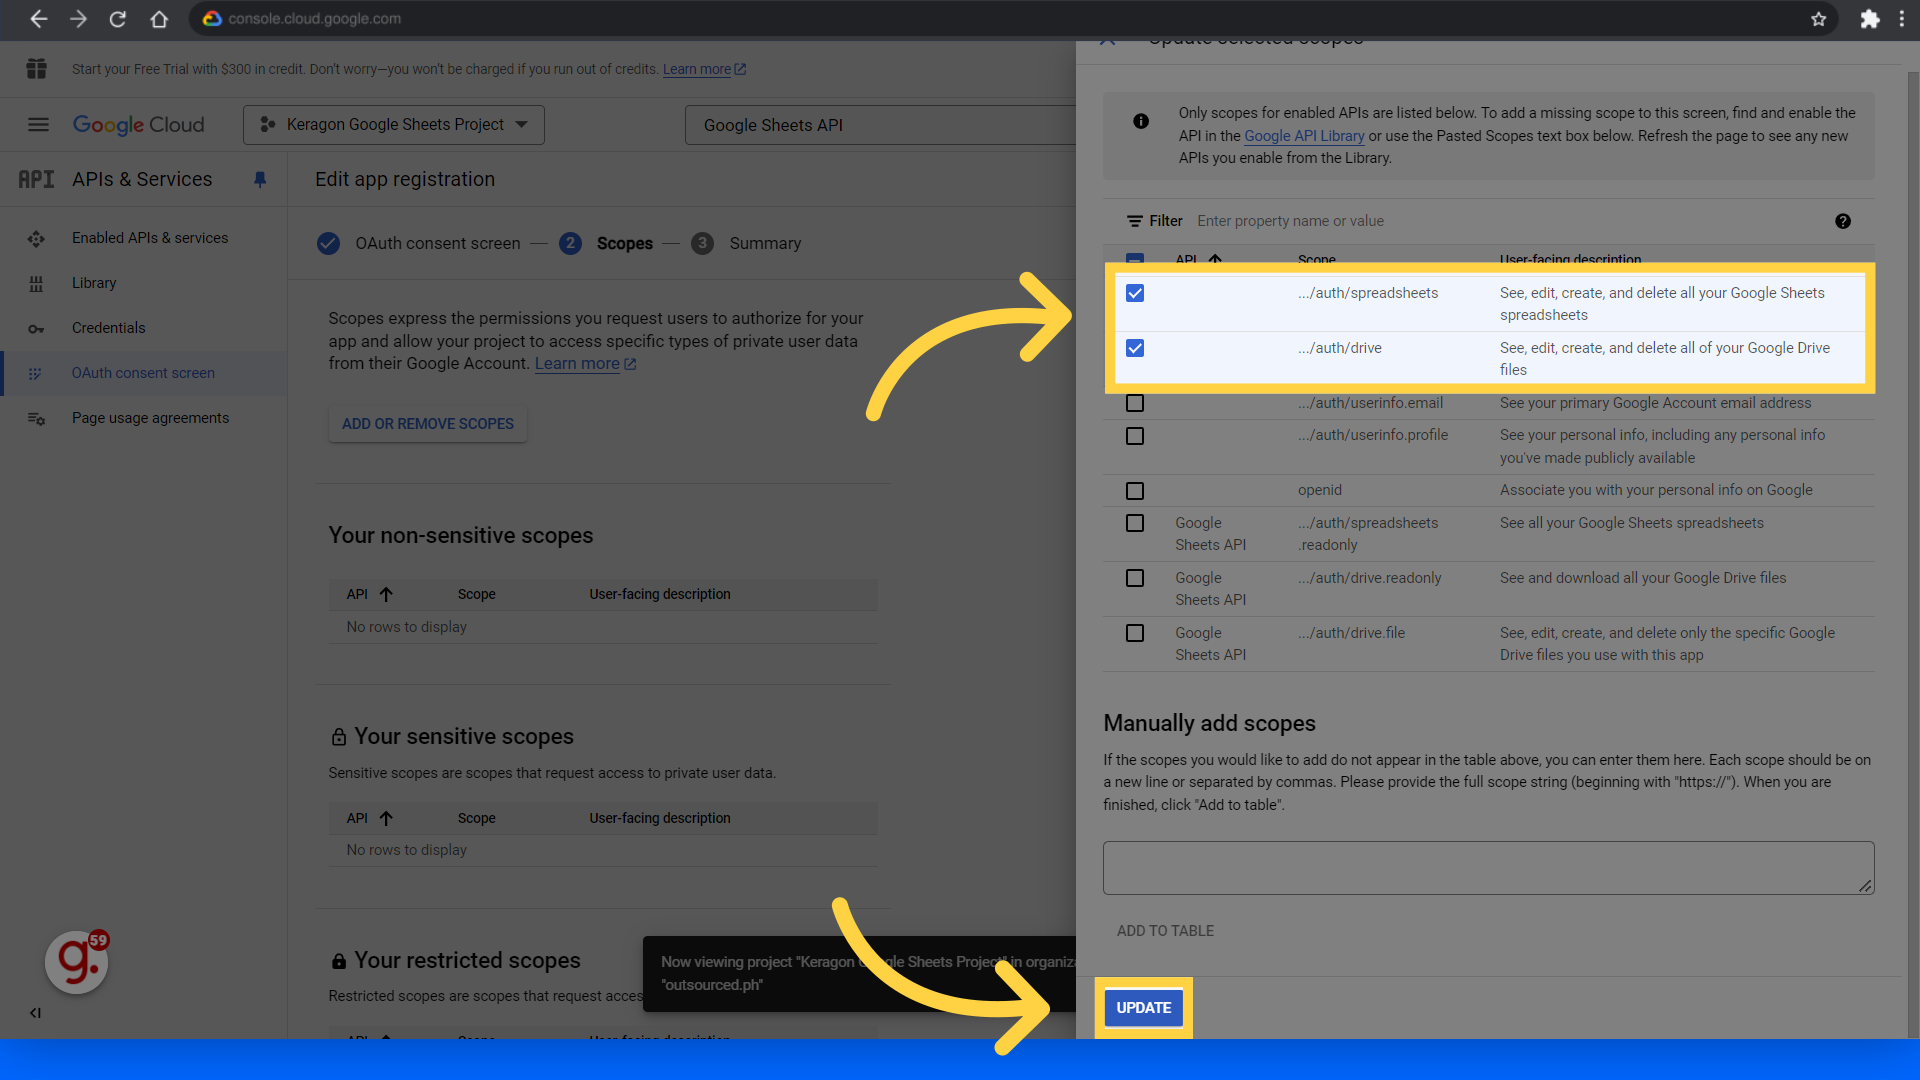Check the .../auth/userinfo.profile scope

point(1135,436)
